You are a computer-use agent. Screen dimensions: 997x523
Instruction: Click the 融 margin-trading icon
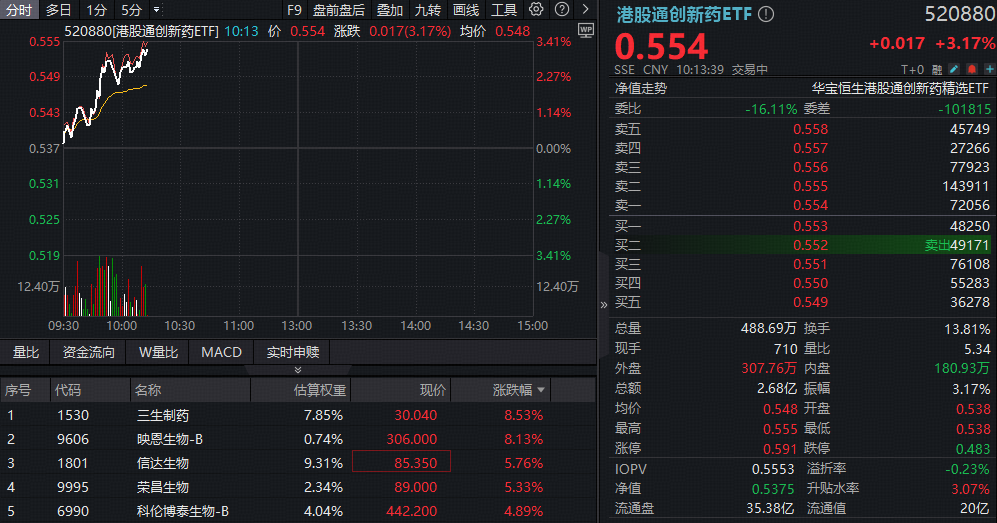[937, 70]
